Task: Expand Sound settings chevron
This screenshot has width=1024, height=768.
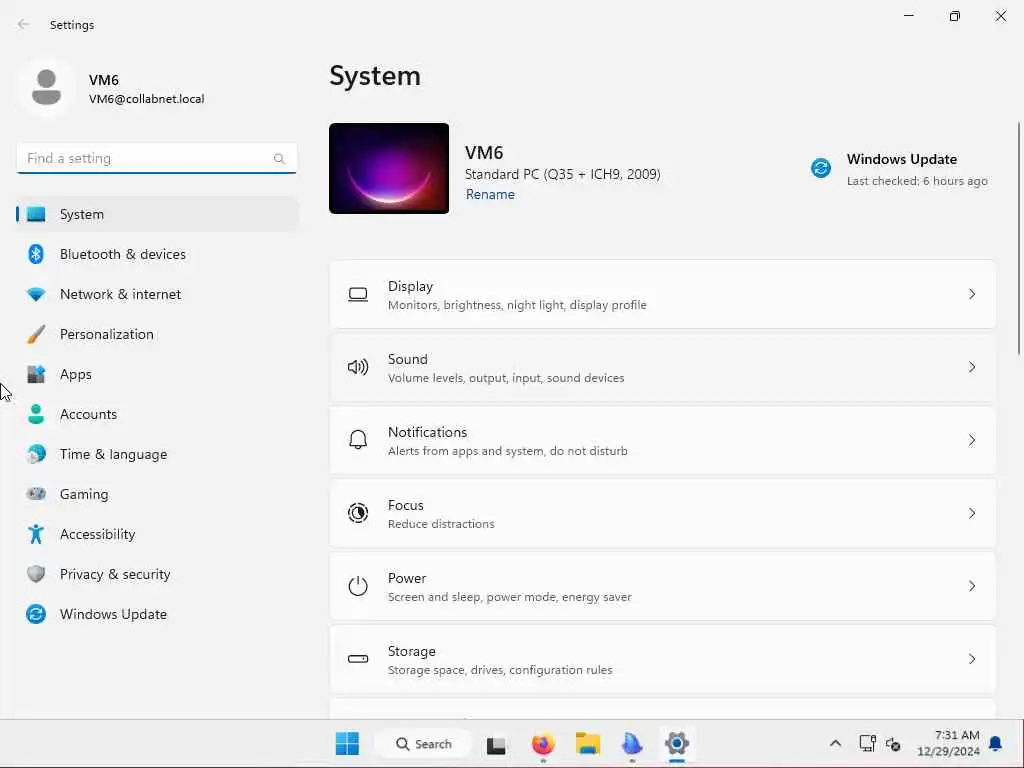Action: (972, 367)
